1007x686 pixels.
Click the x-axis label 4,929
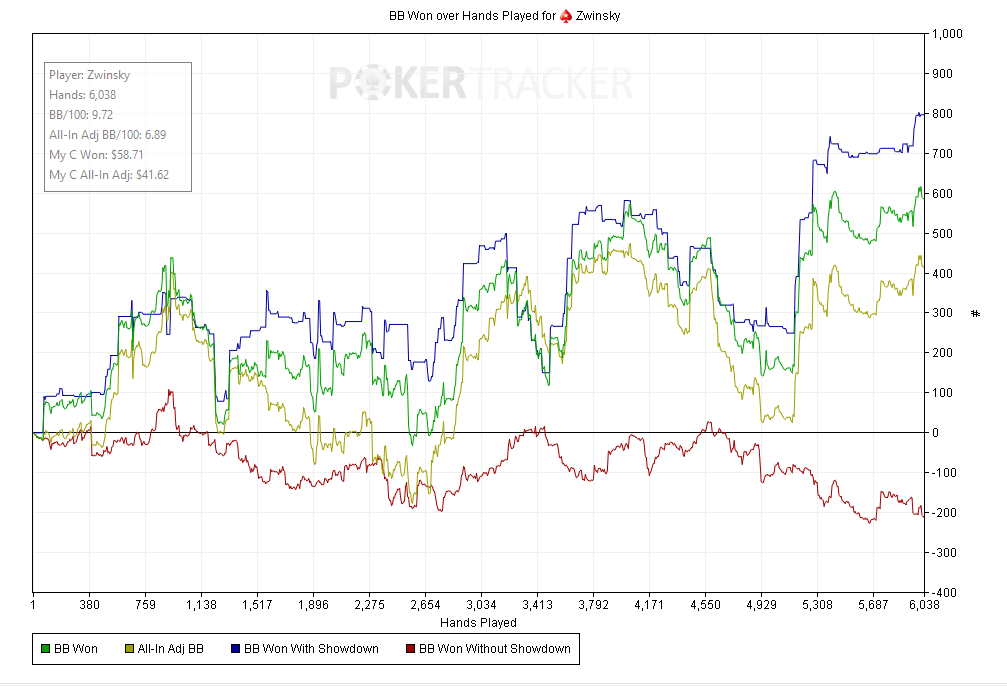tap(761, 604)
